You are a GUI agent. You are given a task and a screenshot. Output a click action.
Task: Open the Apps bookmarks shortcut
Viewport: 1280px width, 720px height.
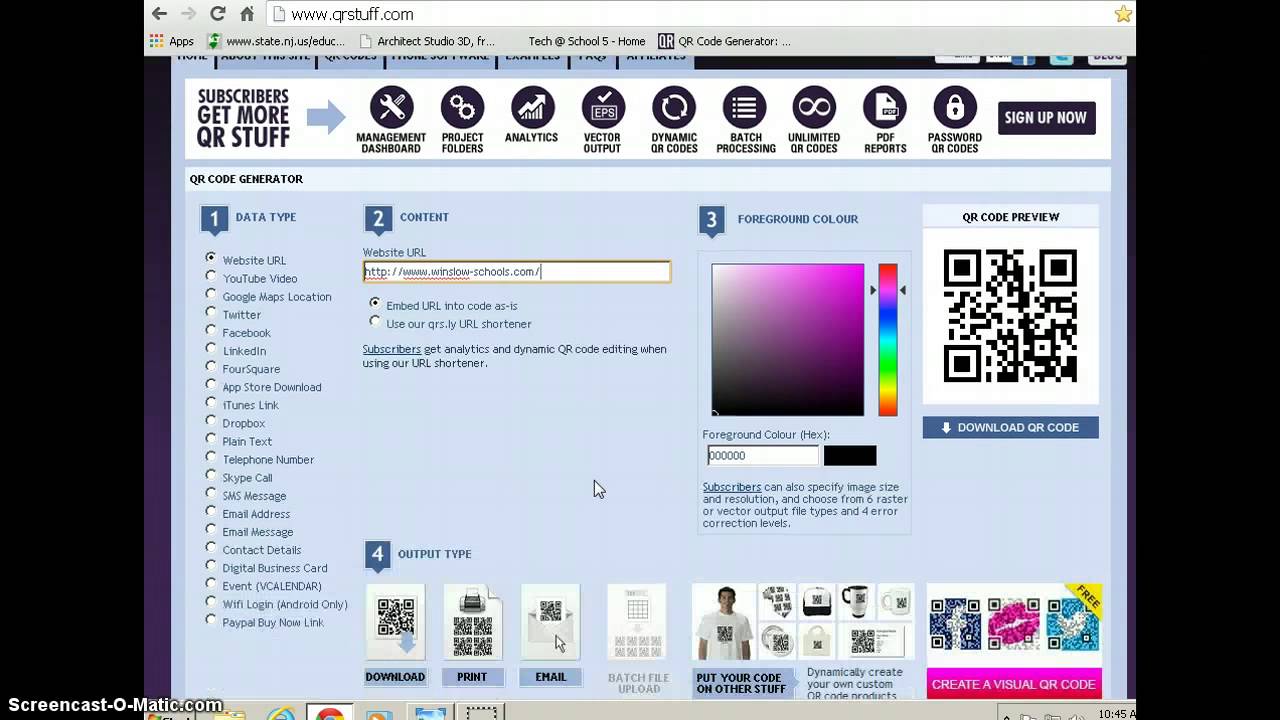pos(172,41)
